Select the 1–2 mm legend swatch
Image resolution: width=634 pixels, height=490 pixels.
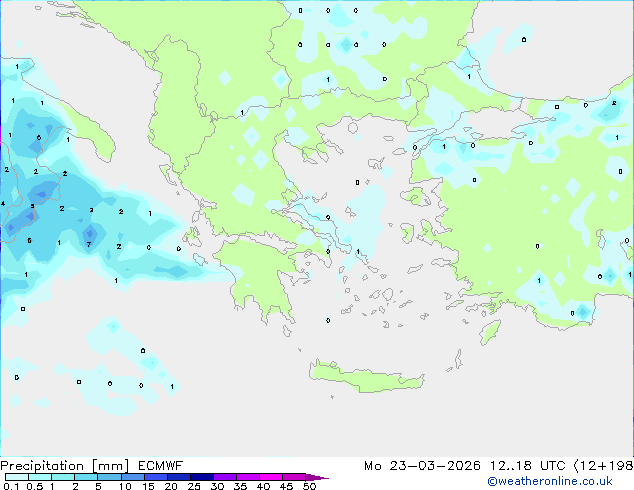[63, 477]
